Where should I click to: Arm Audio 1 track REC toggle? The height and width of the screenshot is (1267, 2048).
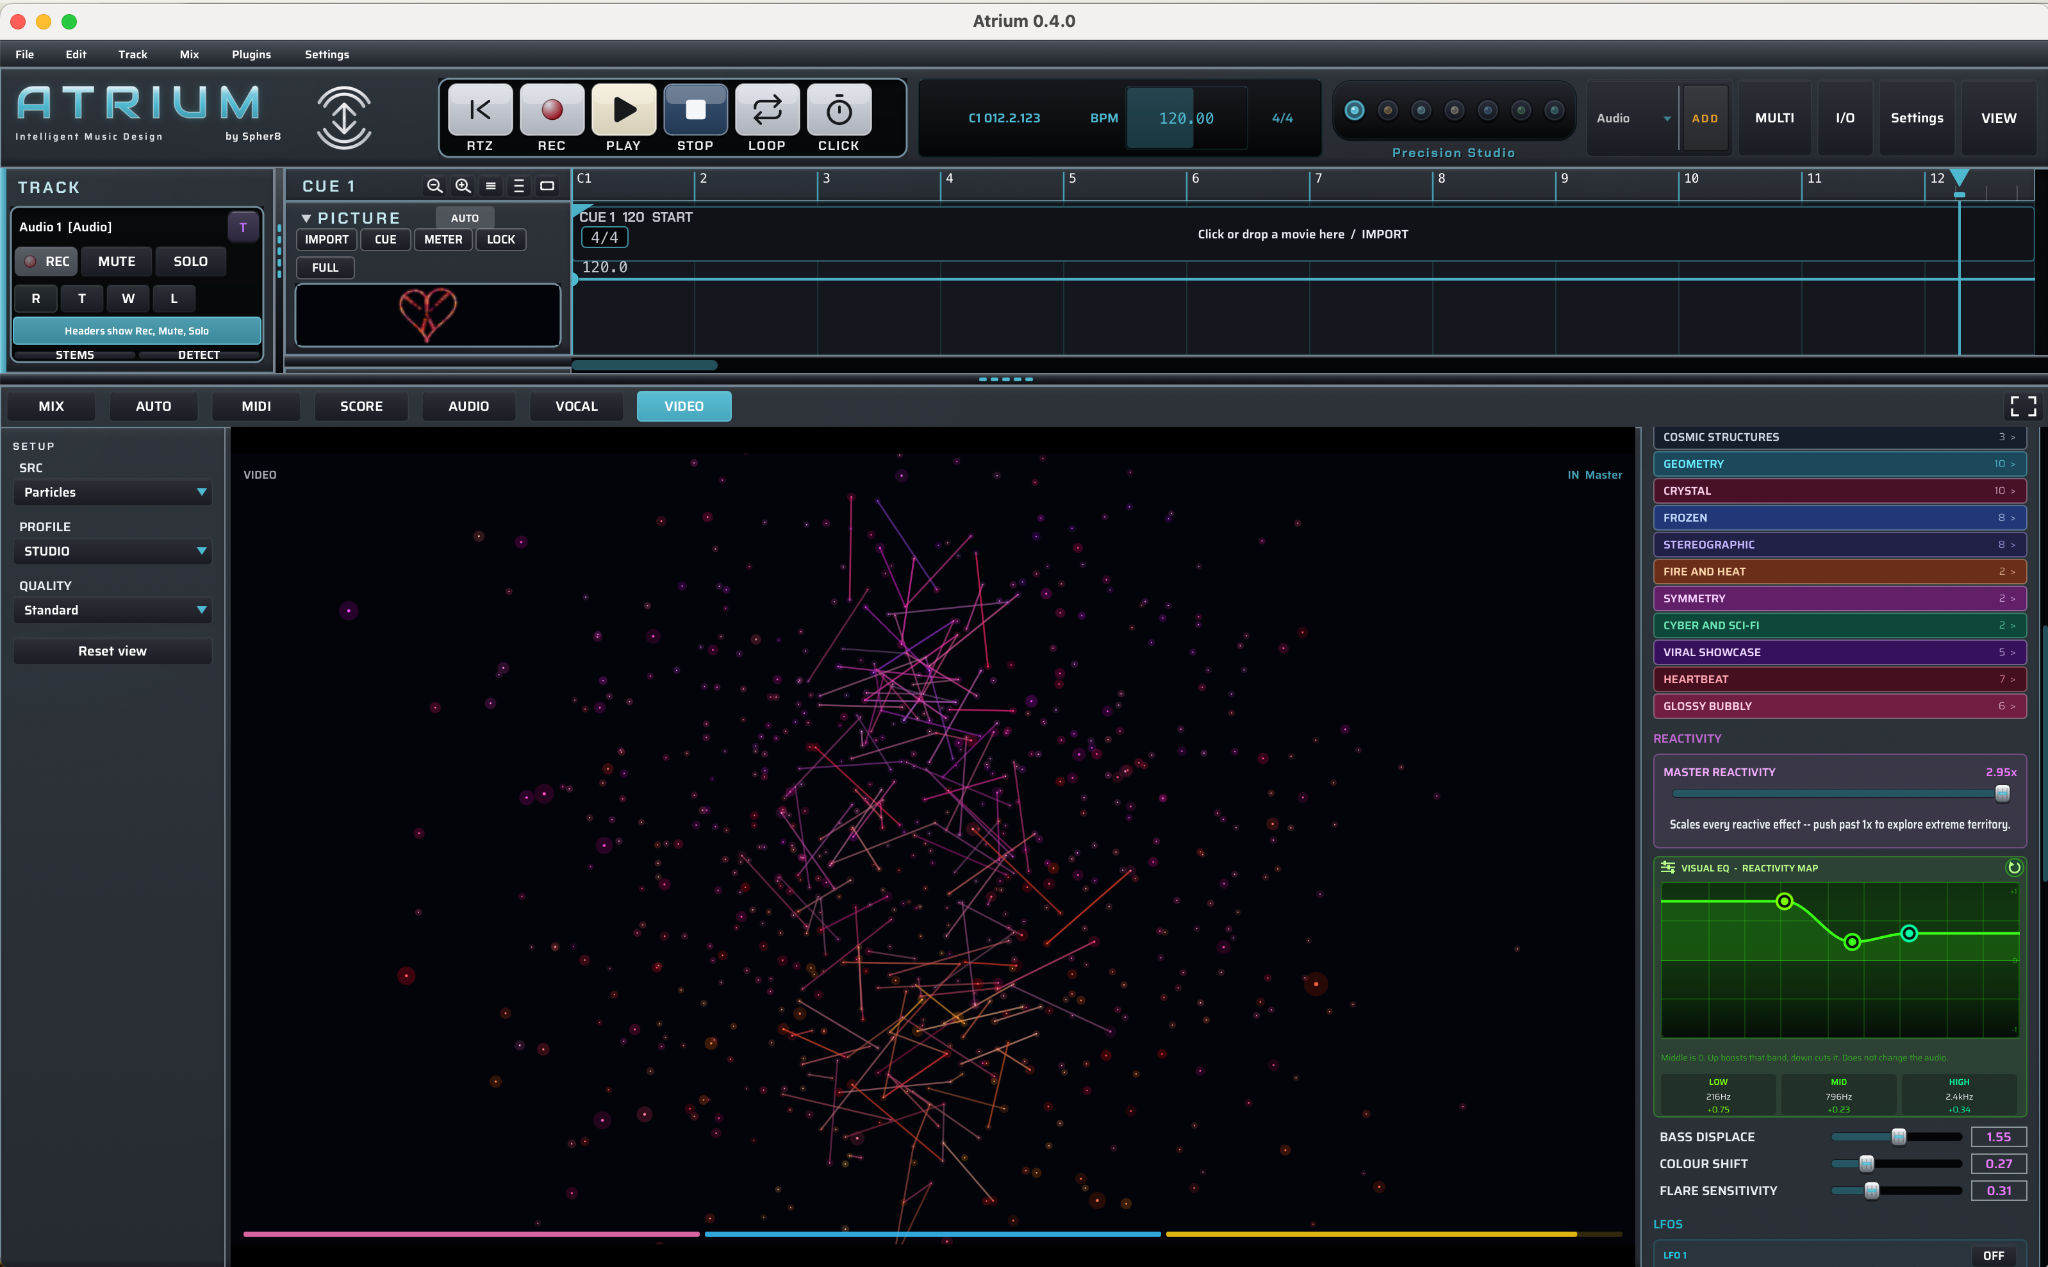46,262
